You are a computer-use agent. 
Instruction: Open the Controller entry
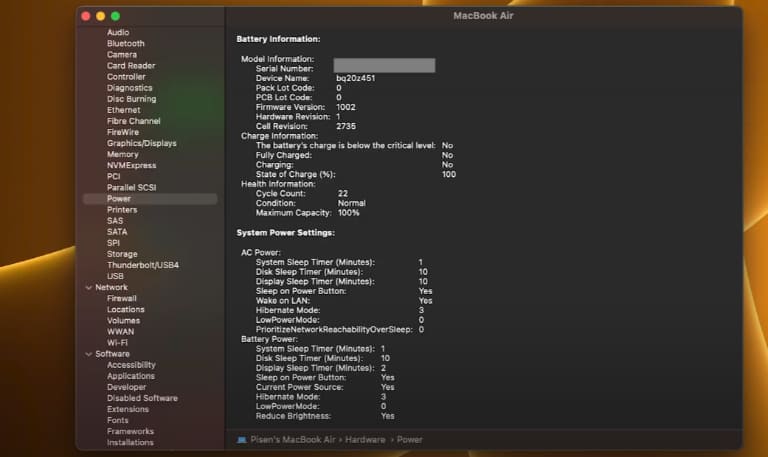pyautogui.click(x=126, y=77)
